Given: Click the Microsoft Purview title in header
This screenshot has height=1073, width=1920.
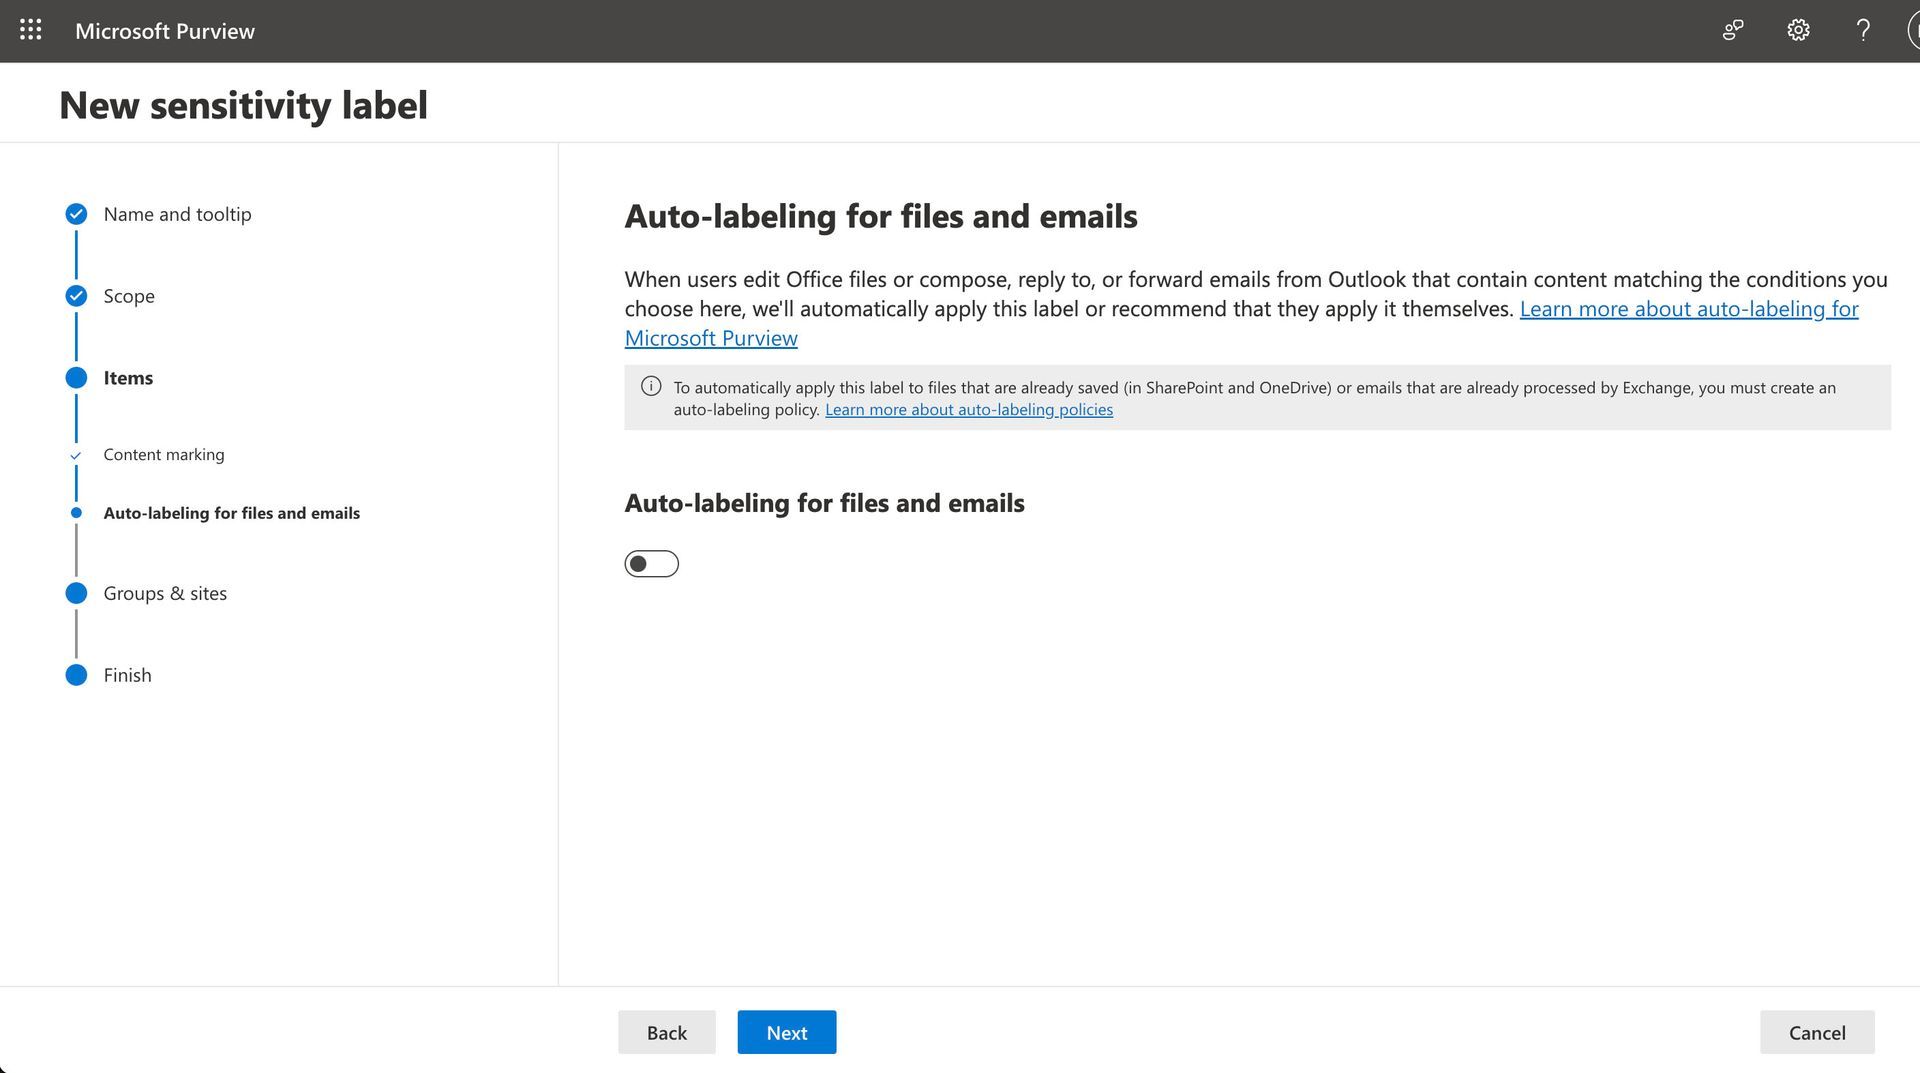Looking at the screenshot, I should coord(165,31).
